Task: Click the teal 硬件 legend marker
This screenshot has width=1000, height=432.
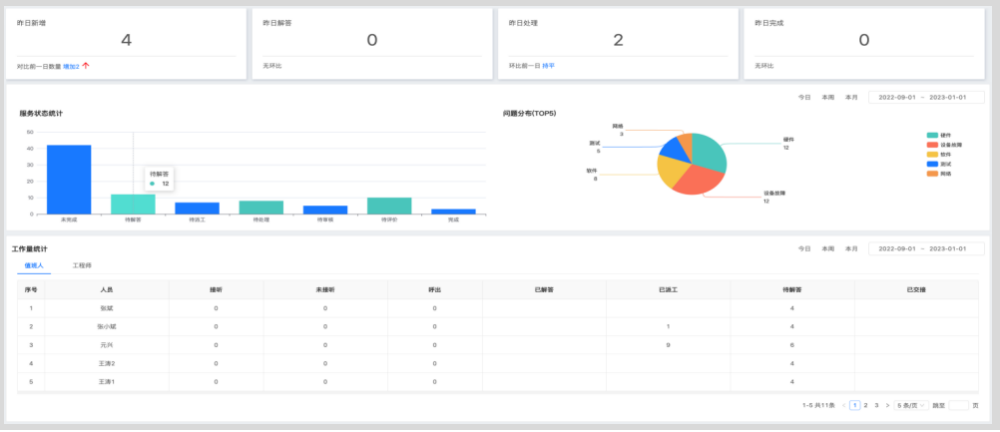Action: coord(932,134)
